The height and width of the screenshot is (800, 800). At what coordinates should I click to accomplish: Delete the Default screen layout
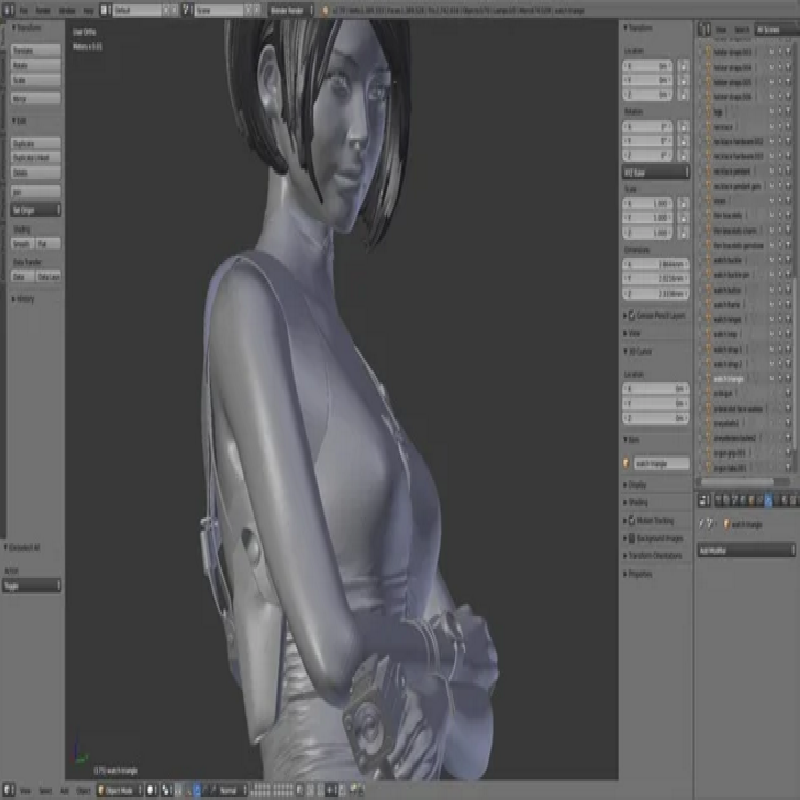174,10
